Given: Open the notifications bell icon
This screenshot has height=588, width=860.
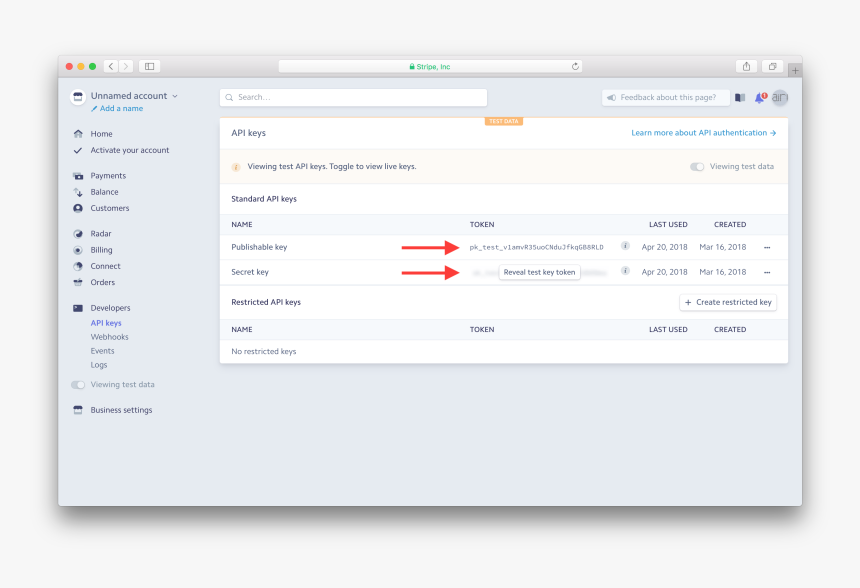Looking at the screenshot, I should click(760, 98).
